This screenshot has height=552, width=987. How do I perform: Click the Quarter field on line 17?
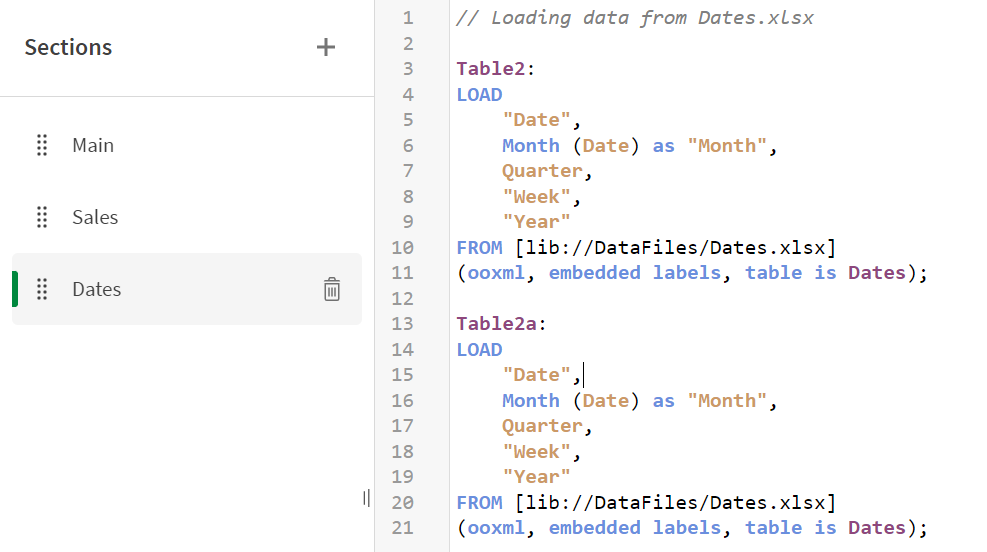542,425
